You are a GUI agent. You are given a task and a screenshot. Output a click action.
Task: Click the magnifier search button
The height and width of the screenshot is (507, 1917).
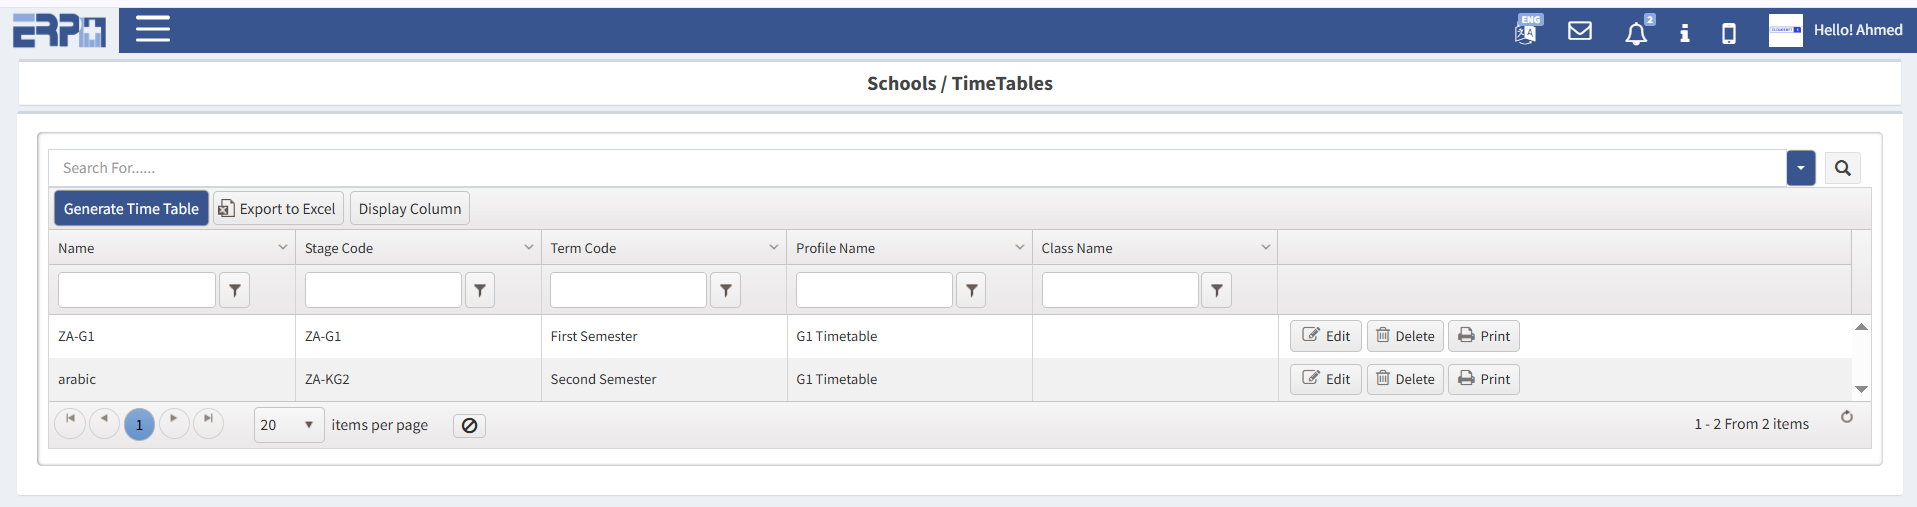[1842, 168]
